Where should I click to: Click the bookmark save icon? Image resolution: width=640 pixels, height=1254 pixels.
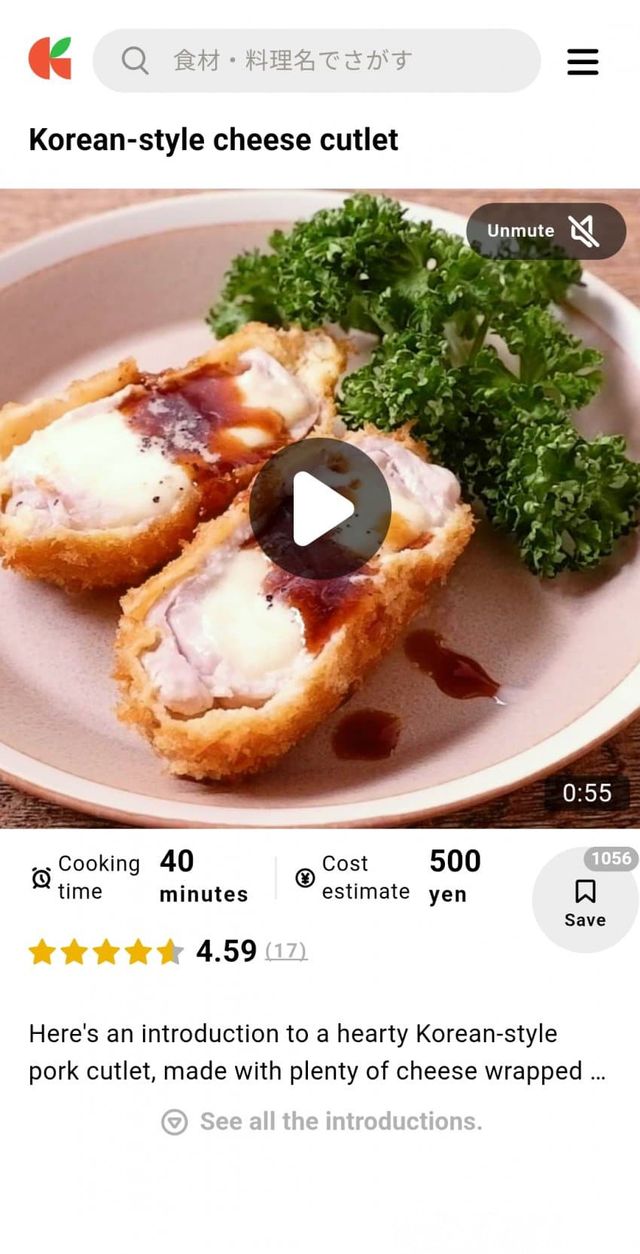click(585, 891)
